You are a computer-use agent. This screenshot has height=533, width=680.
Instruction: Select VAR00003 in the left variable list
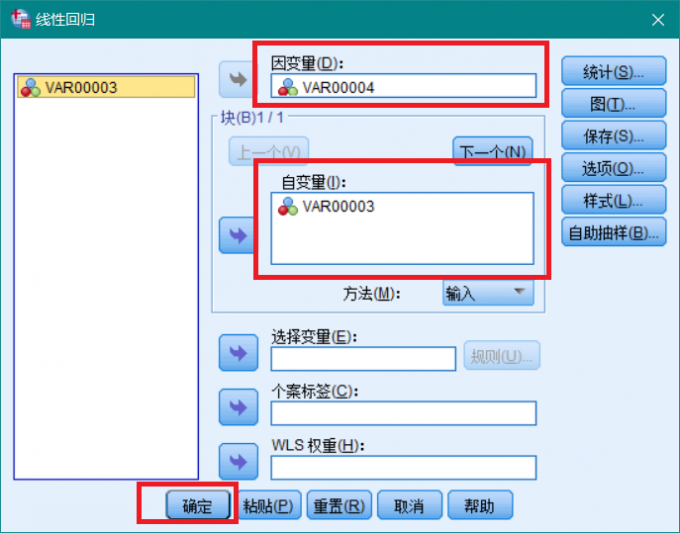[106, 87]
